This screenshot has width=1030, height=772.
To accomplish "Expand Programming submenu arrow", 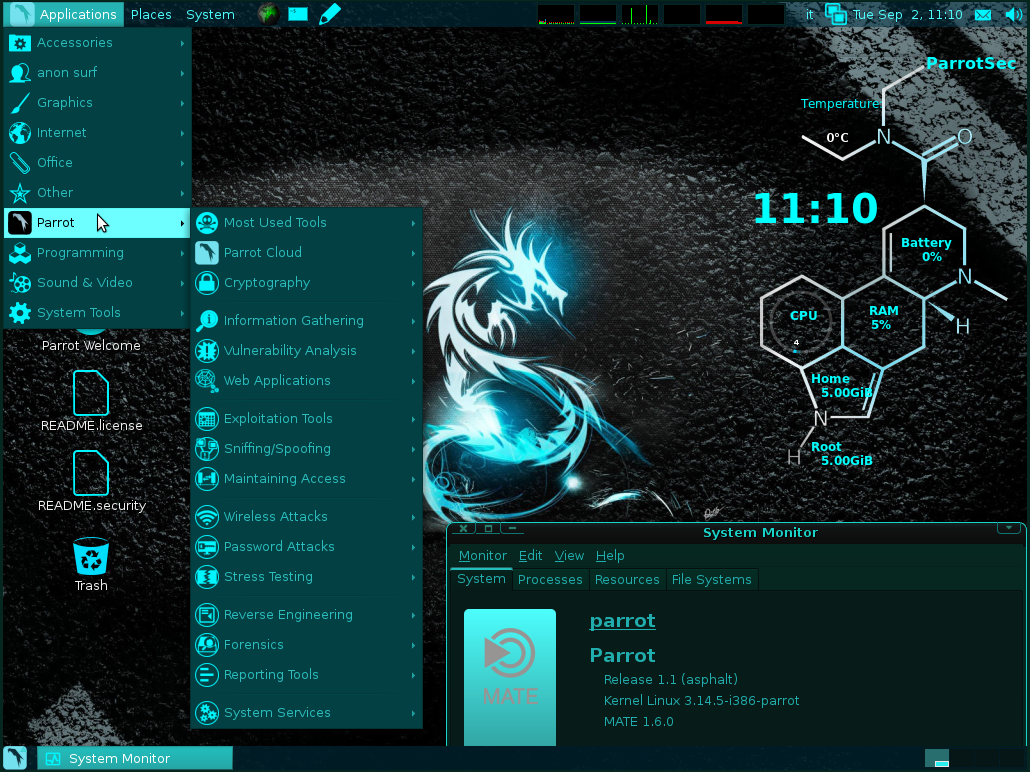I will point(182,254).
